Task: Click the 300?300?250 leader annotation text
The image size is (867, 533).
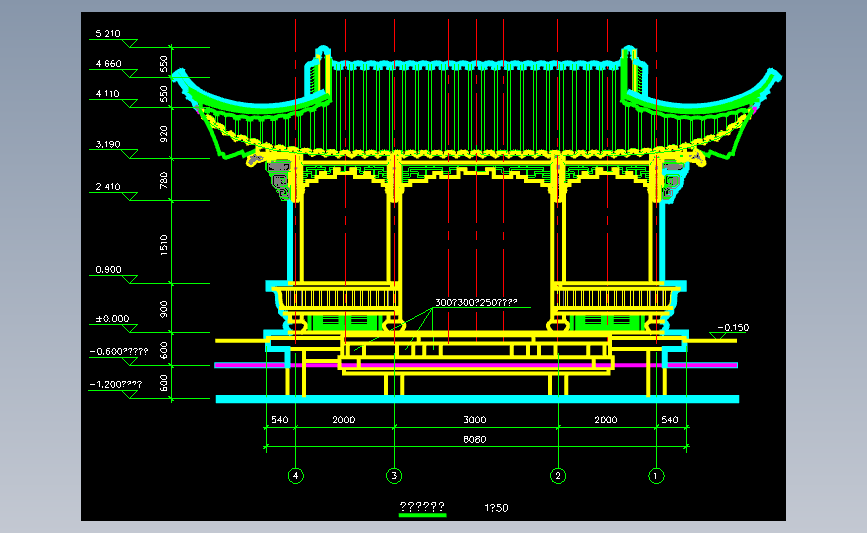Action: tap(477, 302)
